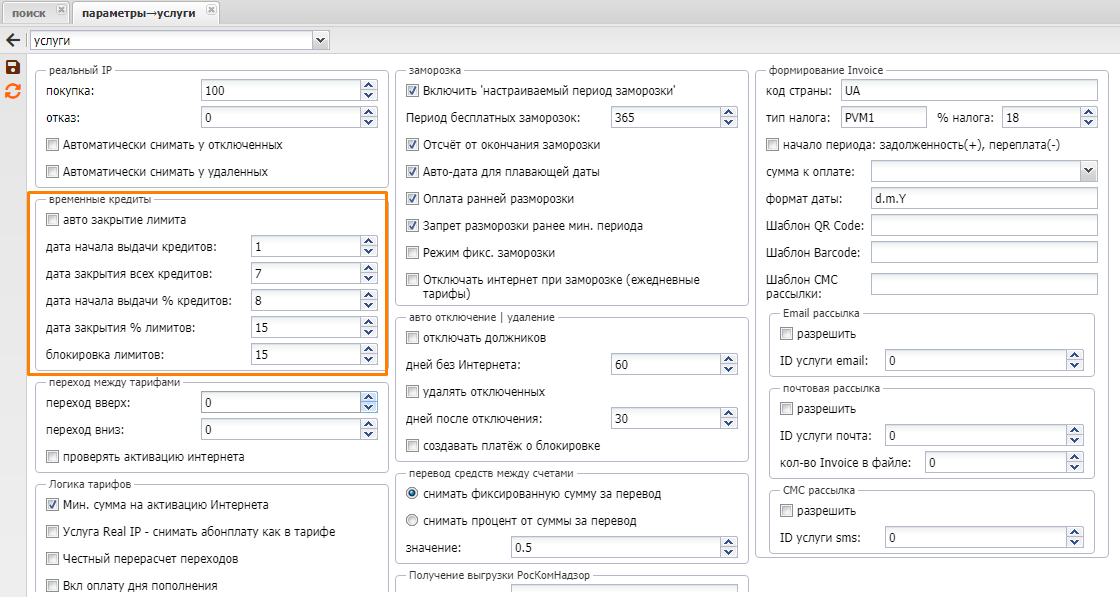Click the save floppy disk icon

13,67
